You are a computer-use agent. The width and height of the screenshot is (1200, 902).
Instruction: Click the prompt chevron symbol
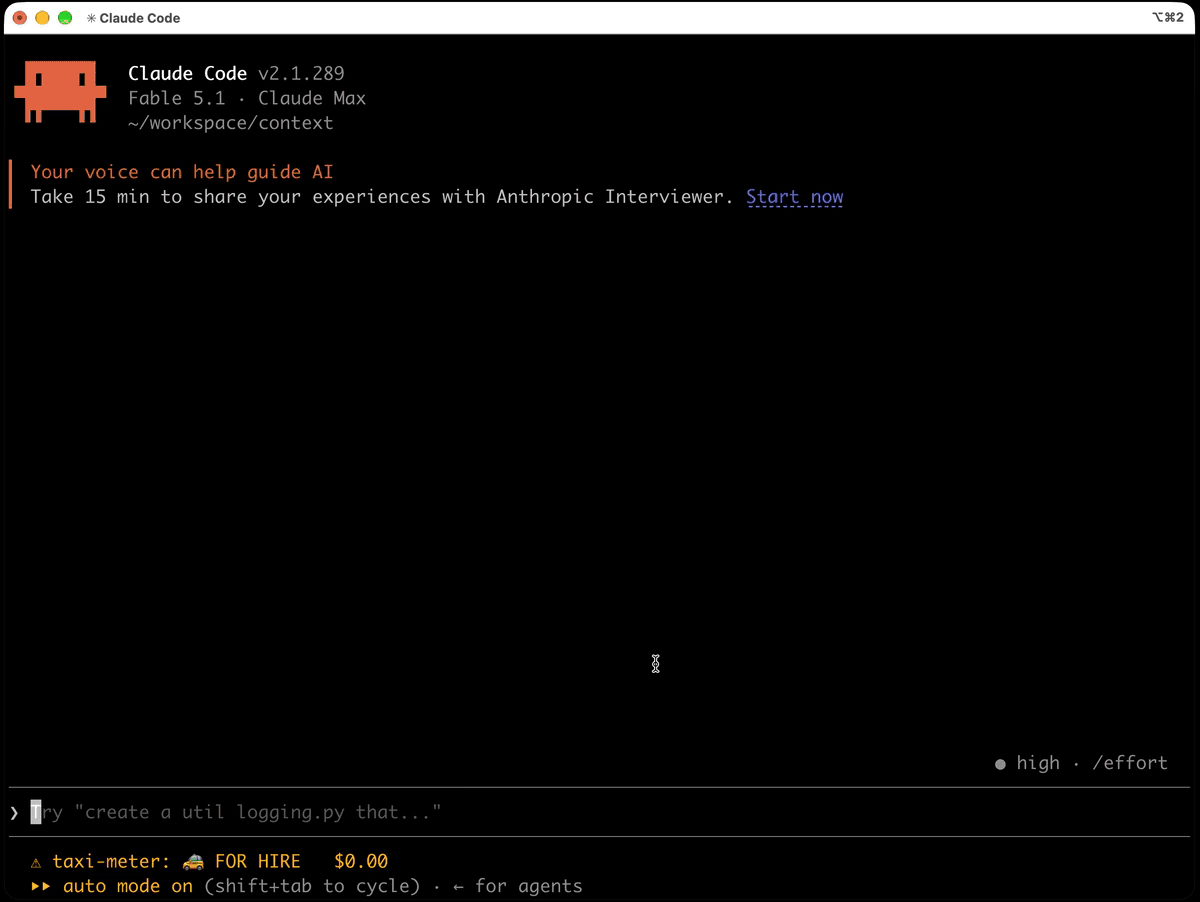click(14, 813)
